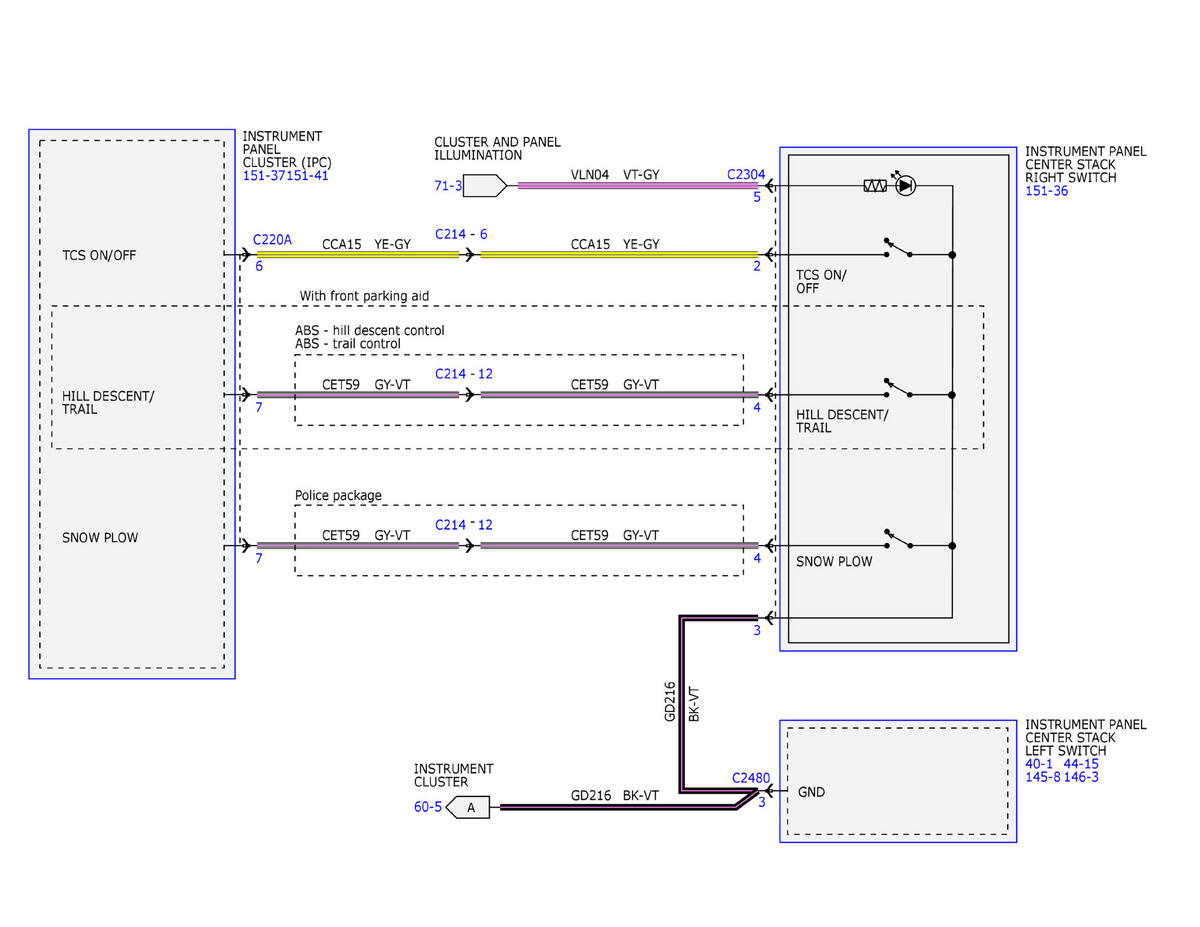Click the INSTRUMENT PANEL CLUSTER (IPC) title
The height and width of the screenshot is (927, 1200).
[x=286, y=149]
